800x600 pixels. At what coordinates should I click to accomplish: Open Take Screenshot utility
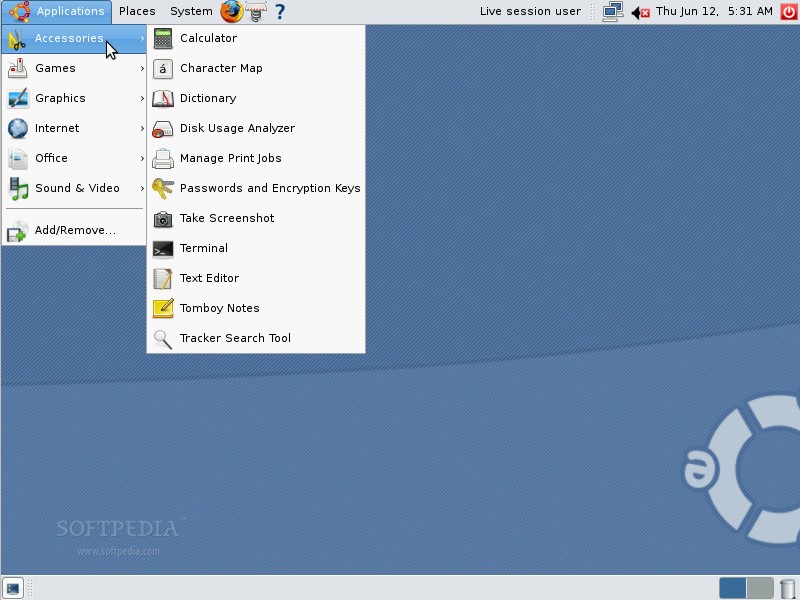[227, 218]
